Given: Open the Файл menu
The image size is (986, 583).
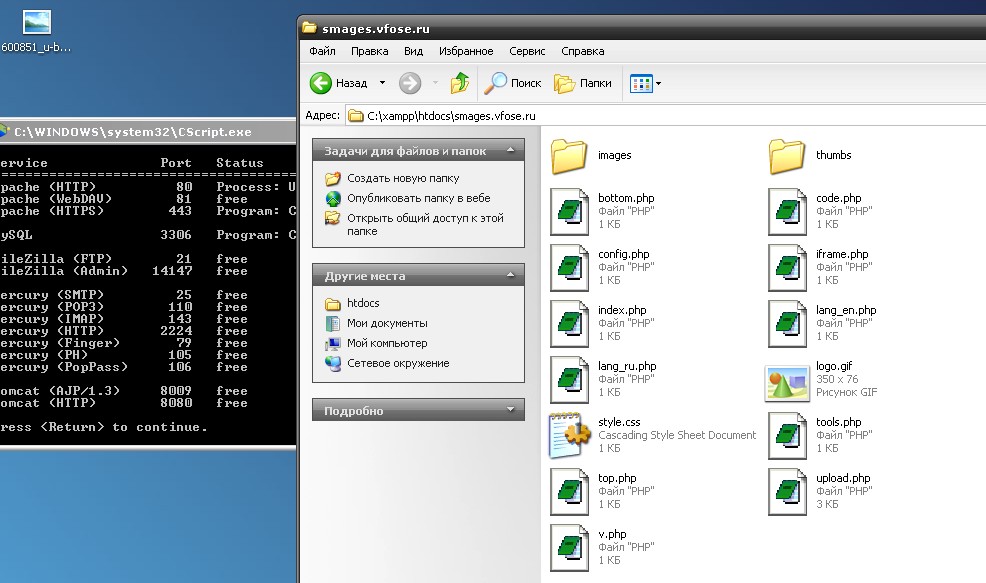Looking at the screenshot, I should [x=322, y=51].
